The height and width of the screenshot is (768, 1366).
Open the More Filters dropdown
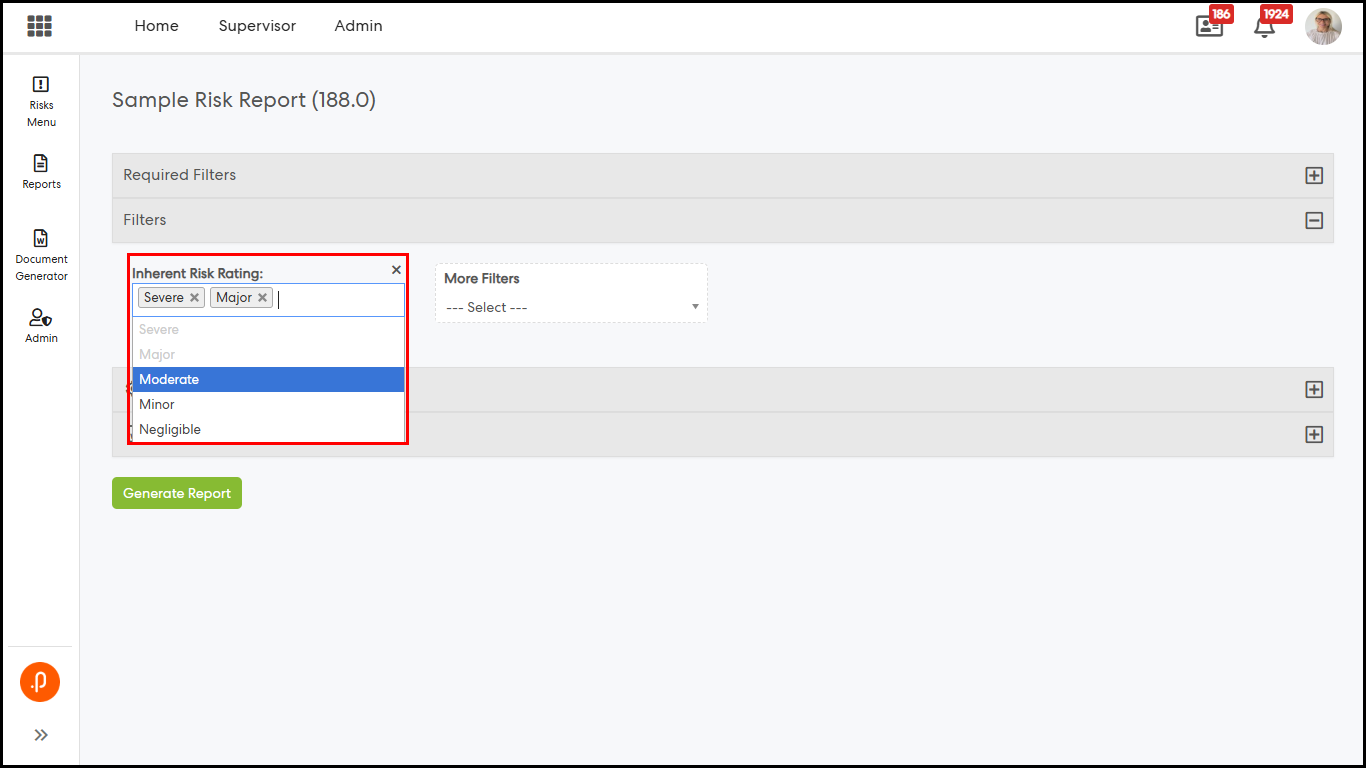coord(571,307)
